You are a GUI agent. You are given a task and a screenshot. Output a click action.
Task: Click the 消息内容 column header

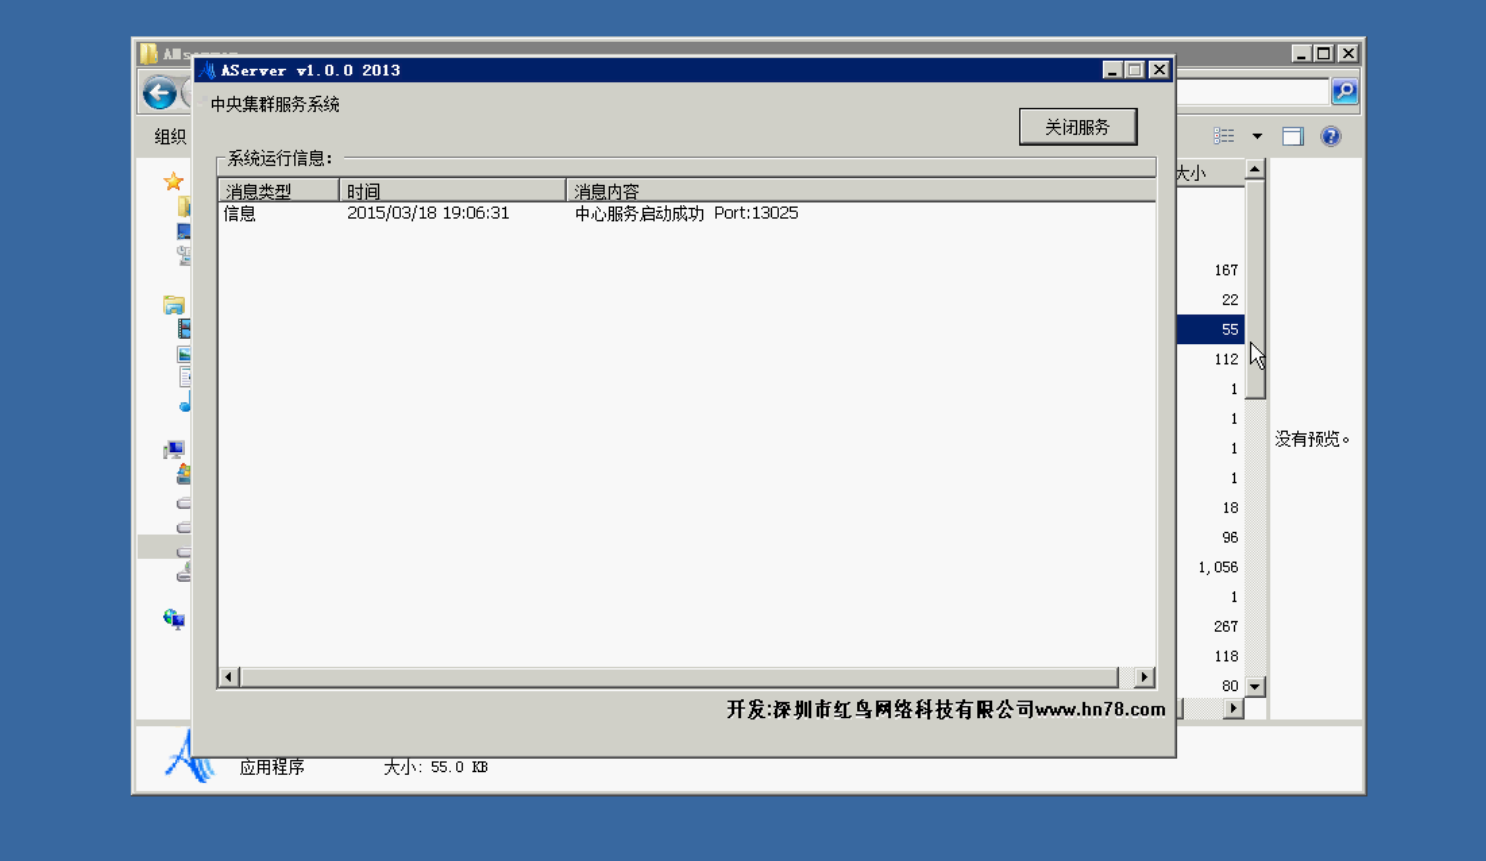point(860,191)
